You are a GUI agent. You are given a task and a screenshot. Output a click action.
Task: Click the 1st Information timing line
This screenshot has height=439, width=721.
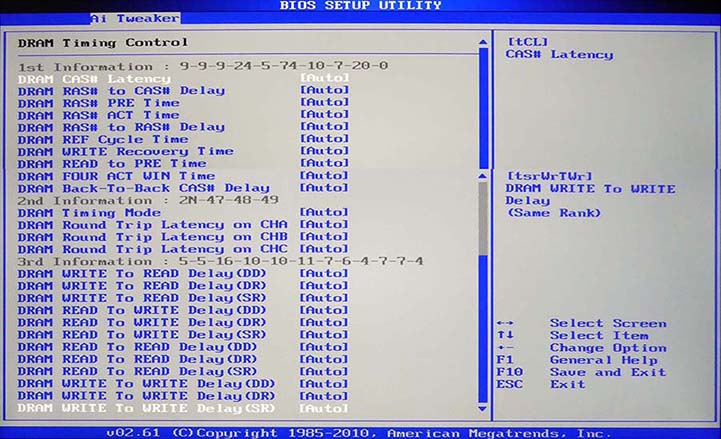click(203, 66)
